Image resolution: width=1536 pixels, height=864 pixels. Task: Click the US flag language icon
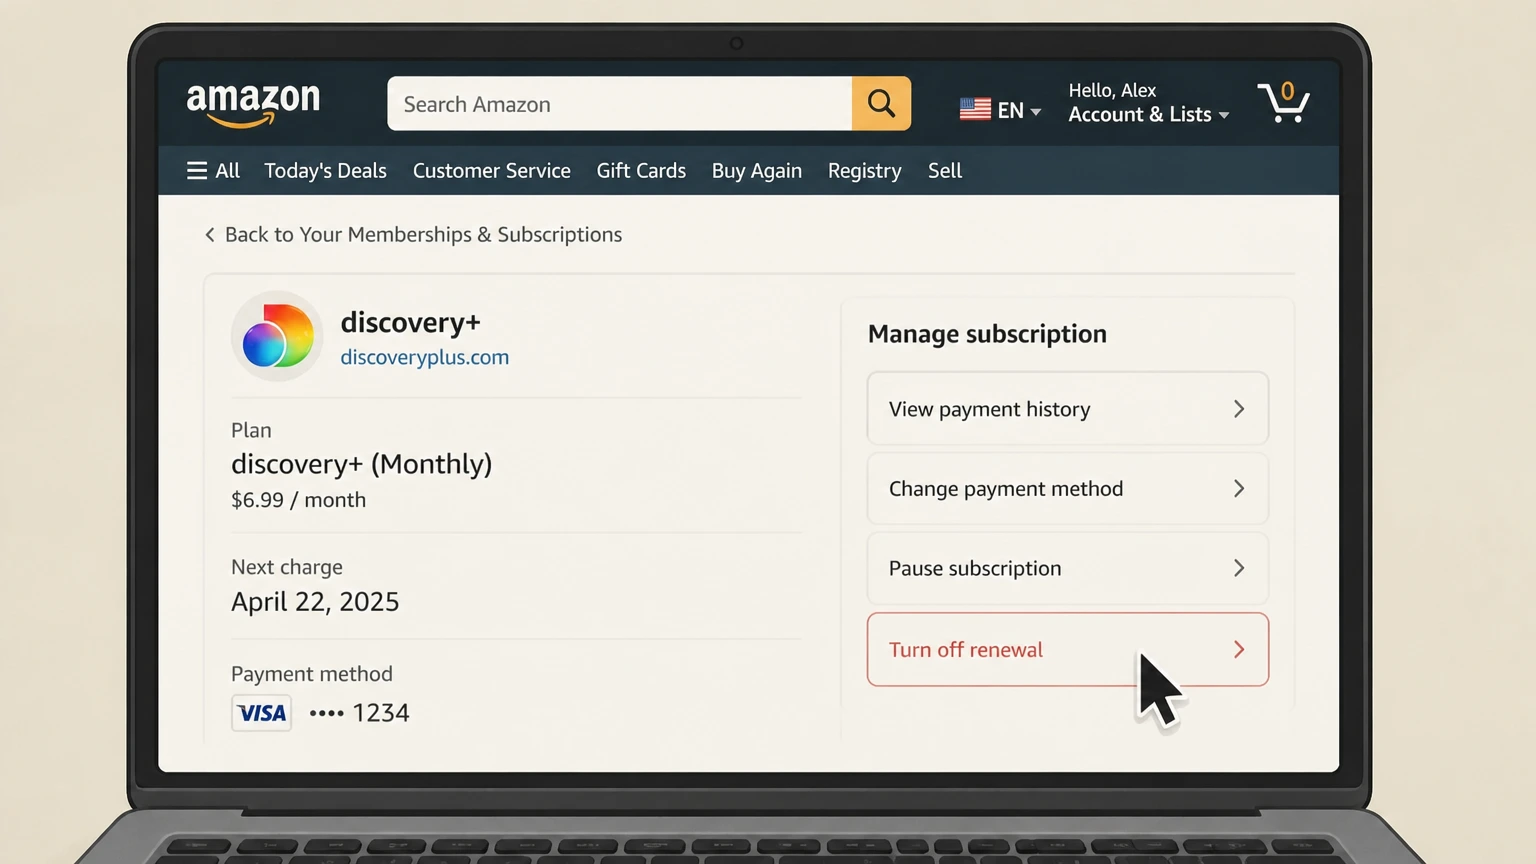975,109
